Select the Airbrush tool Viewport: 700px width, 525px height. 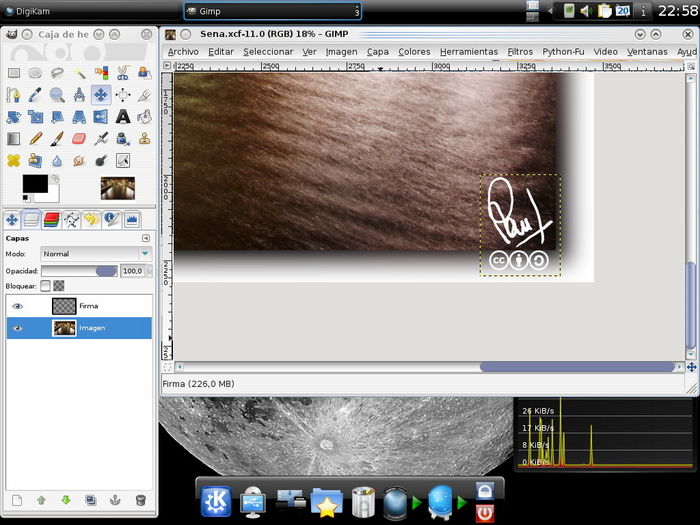[x=101, y=139]
